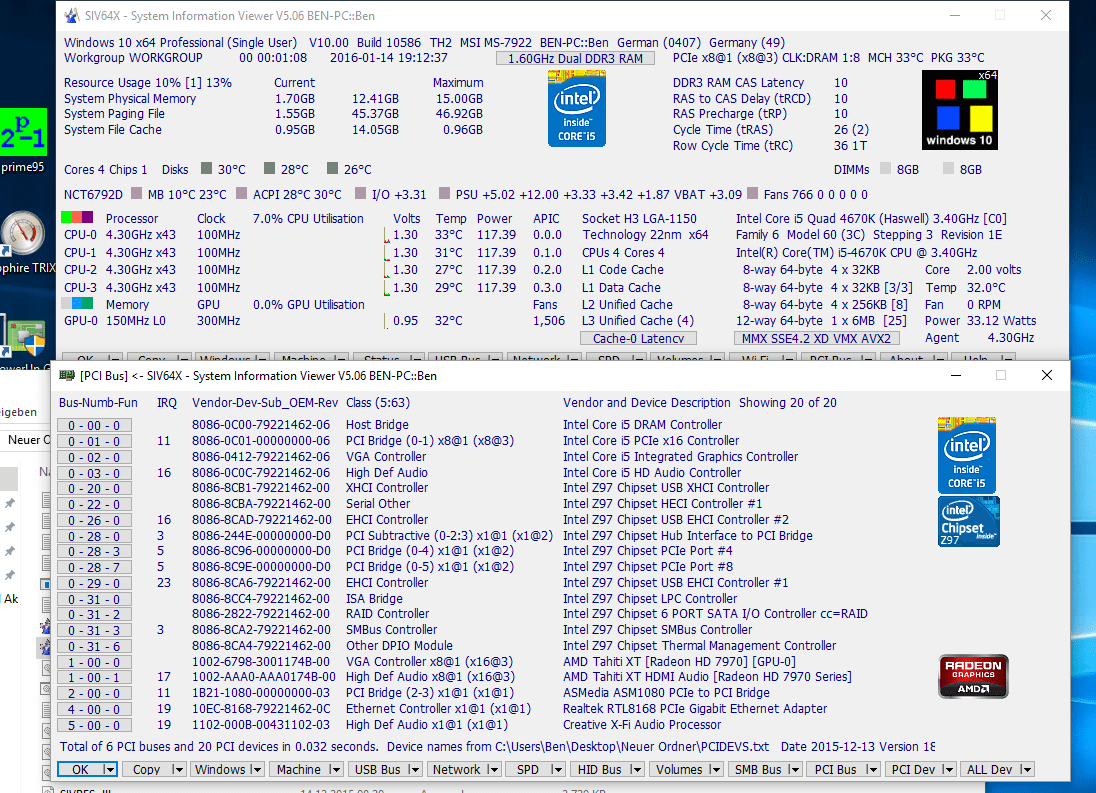Click the Cache-0 Latency button
This screenshot has width=1096, height=793.
[x=638, y=338]
